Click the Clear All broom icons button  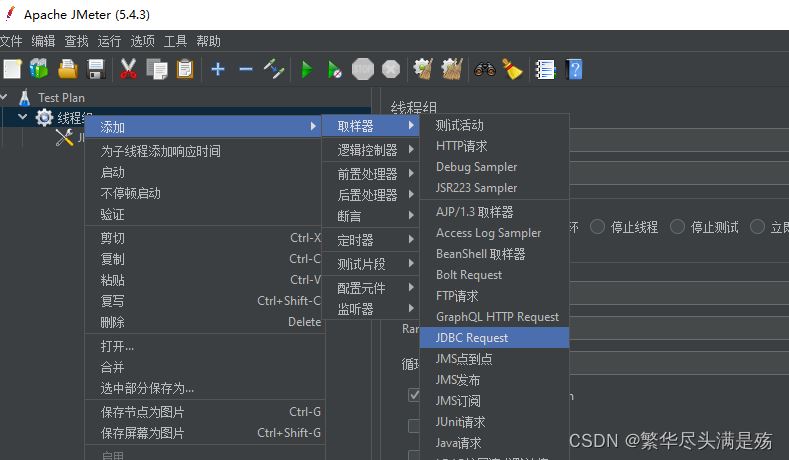[x=452, y=69]
